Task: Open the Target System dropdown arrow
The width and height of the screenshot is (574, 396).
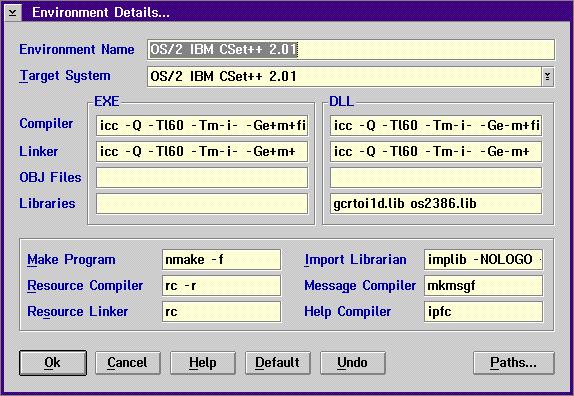Action: [x=547, y=76]
